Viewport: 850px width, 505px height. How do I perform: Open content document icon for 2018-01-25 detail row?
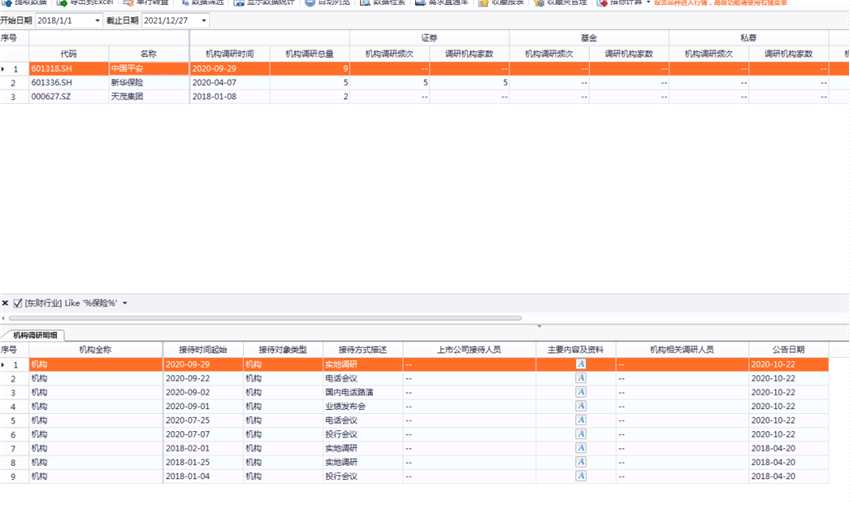[581, 462]
